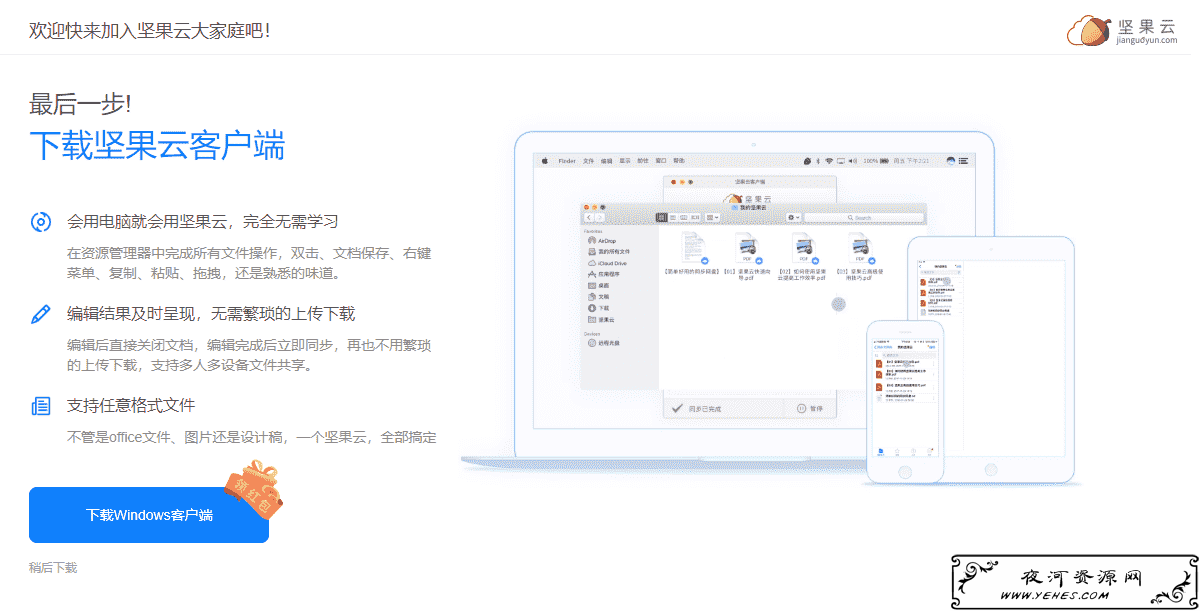The width and height of the screenshot is (1200, 611).
Task: Click the pencil icon beside 编辑结果及时呈现
Action: click(41, 314)
